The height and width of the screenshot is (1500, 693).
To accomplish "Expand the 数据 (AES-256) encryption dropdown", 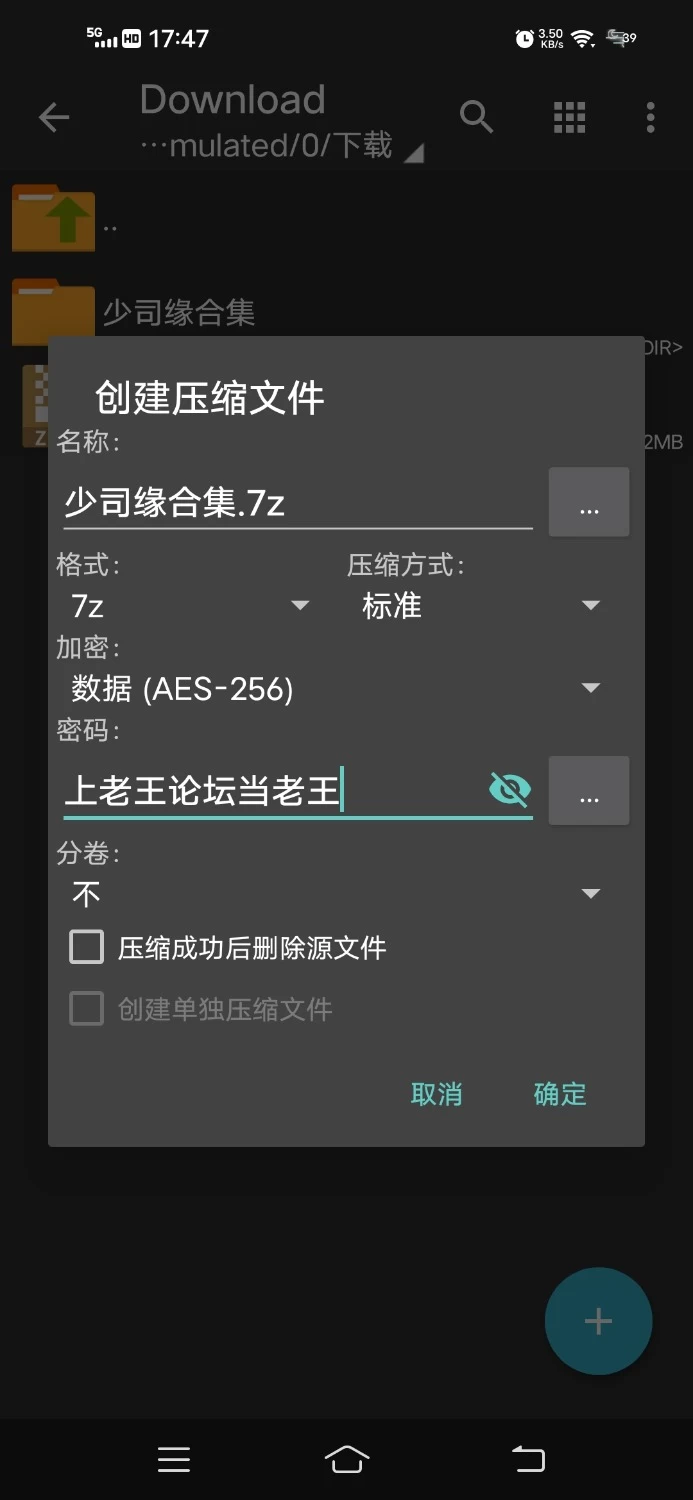I will [x=337, y=688].
